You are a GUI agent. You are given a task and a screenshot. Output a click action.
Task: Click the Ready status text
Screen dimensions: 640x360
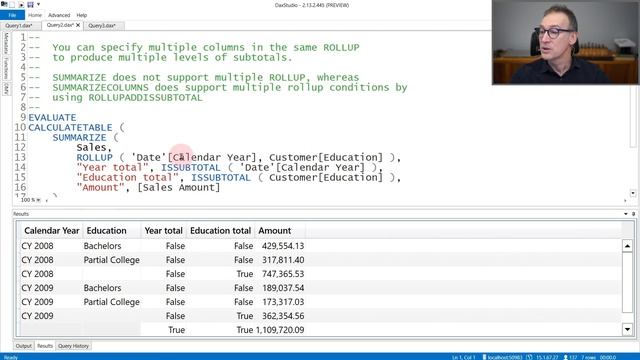pyautogui.click(x=11, y=357)
